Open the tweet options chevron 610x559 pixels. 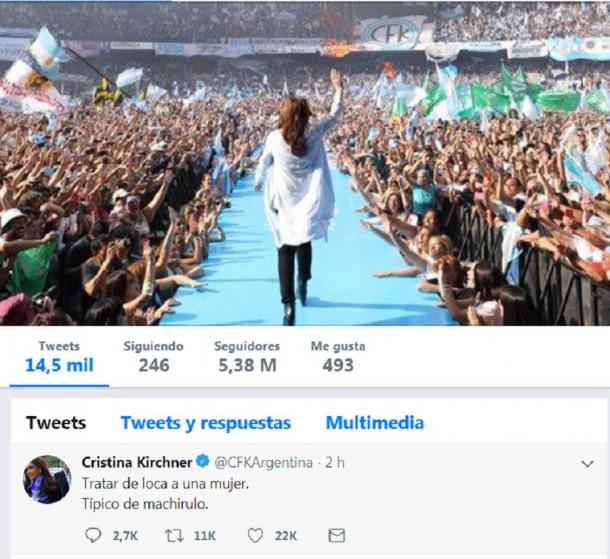[587, 464]
